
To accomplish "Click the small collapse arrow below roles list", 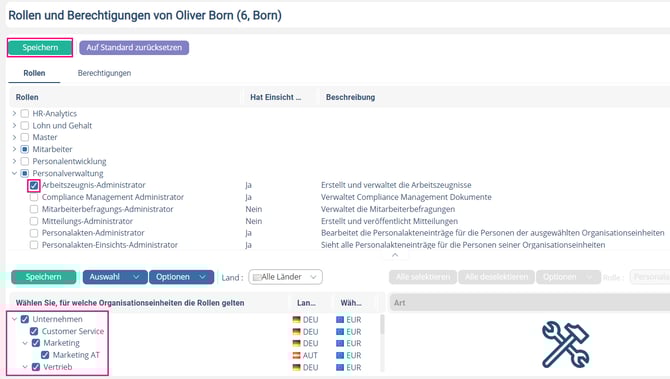I will click(395, 255).
